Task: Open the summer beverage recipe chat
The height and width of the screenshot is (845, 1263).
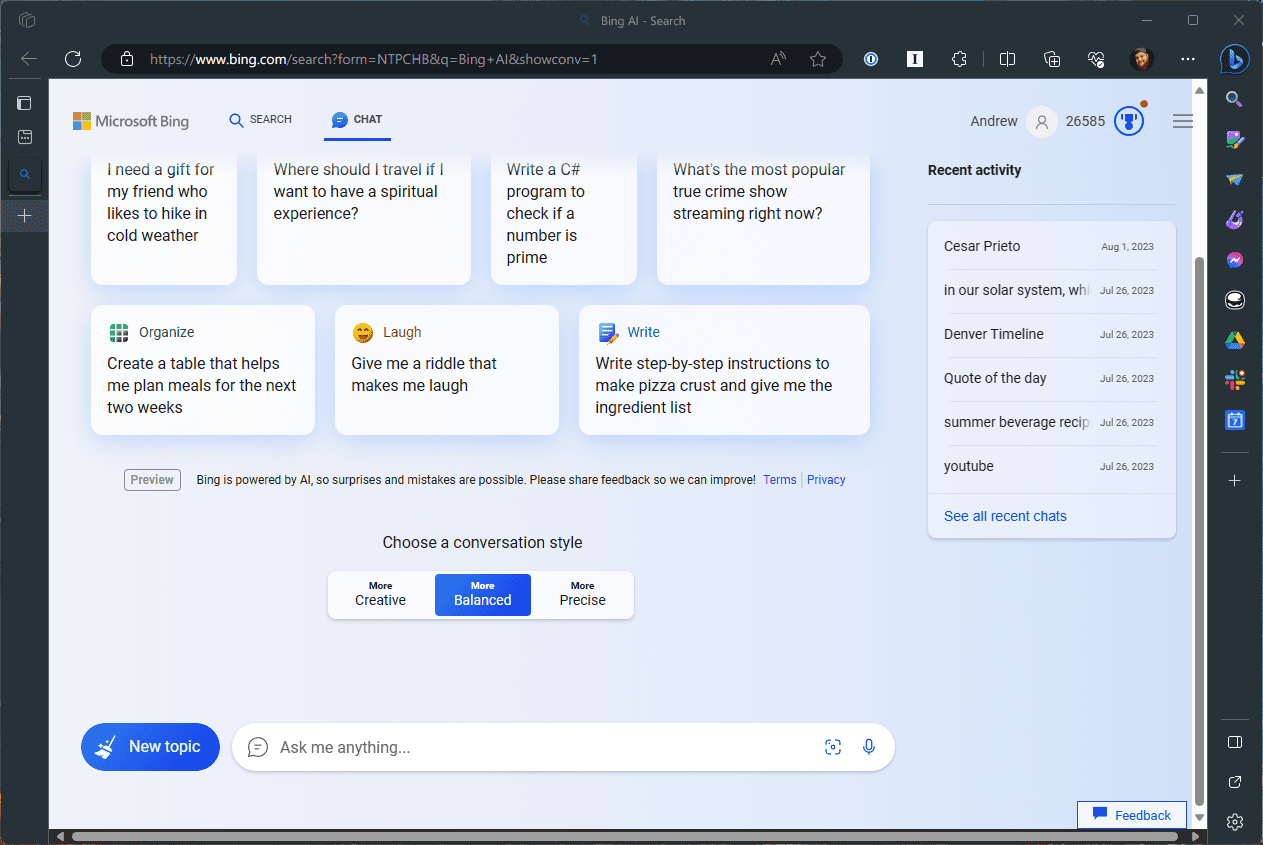Action: 1050,422
